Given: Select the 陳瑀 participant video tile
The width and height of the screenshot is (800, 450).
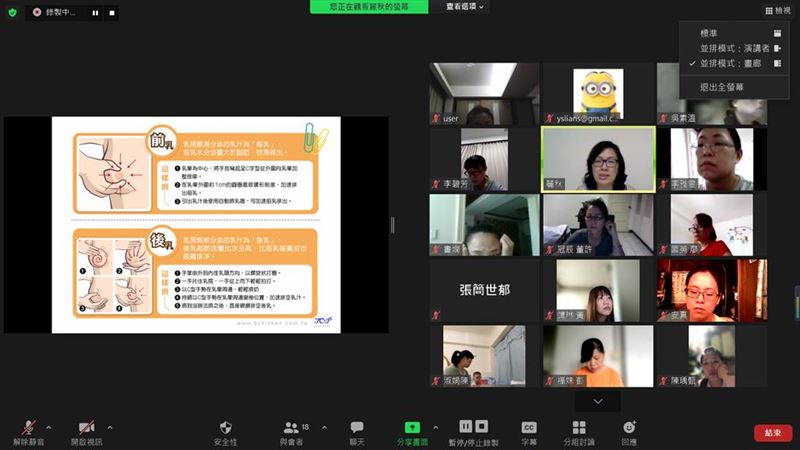Looking at the screenshot, I should [x=712, y=356].
